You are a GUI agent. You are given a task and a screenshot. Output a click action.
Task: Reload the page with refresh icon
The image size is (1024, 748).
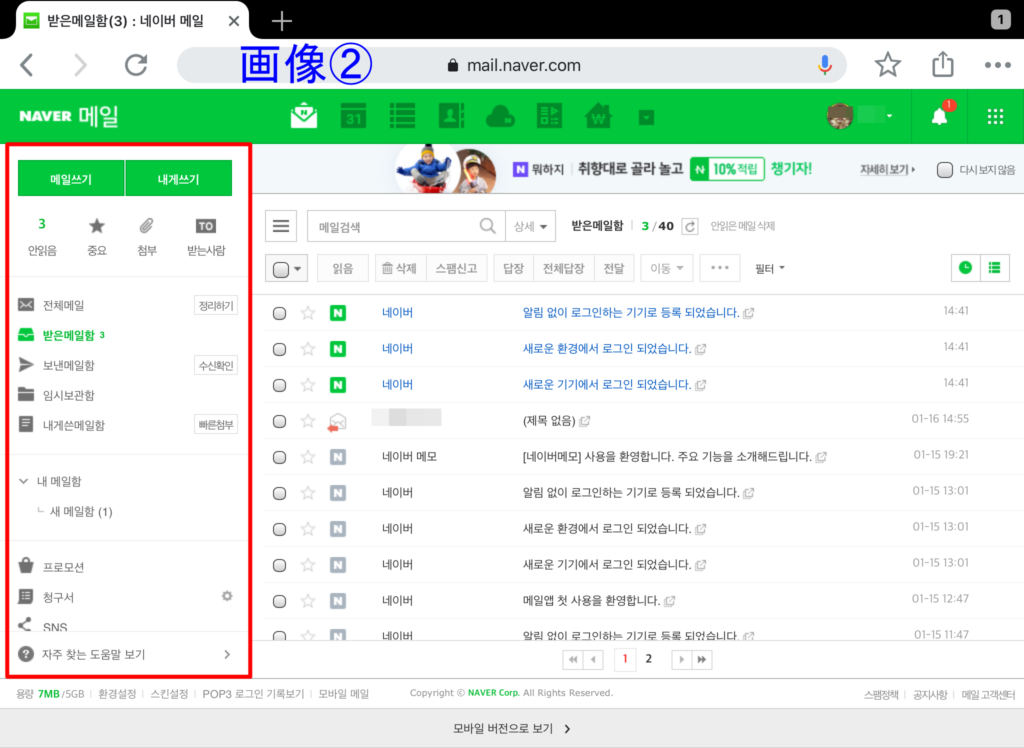136,65
